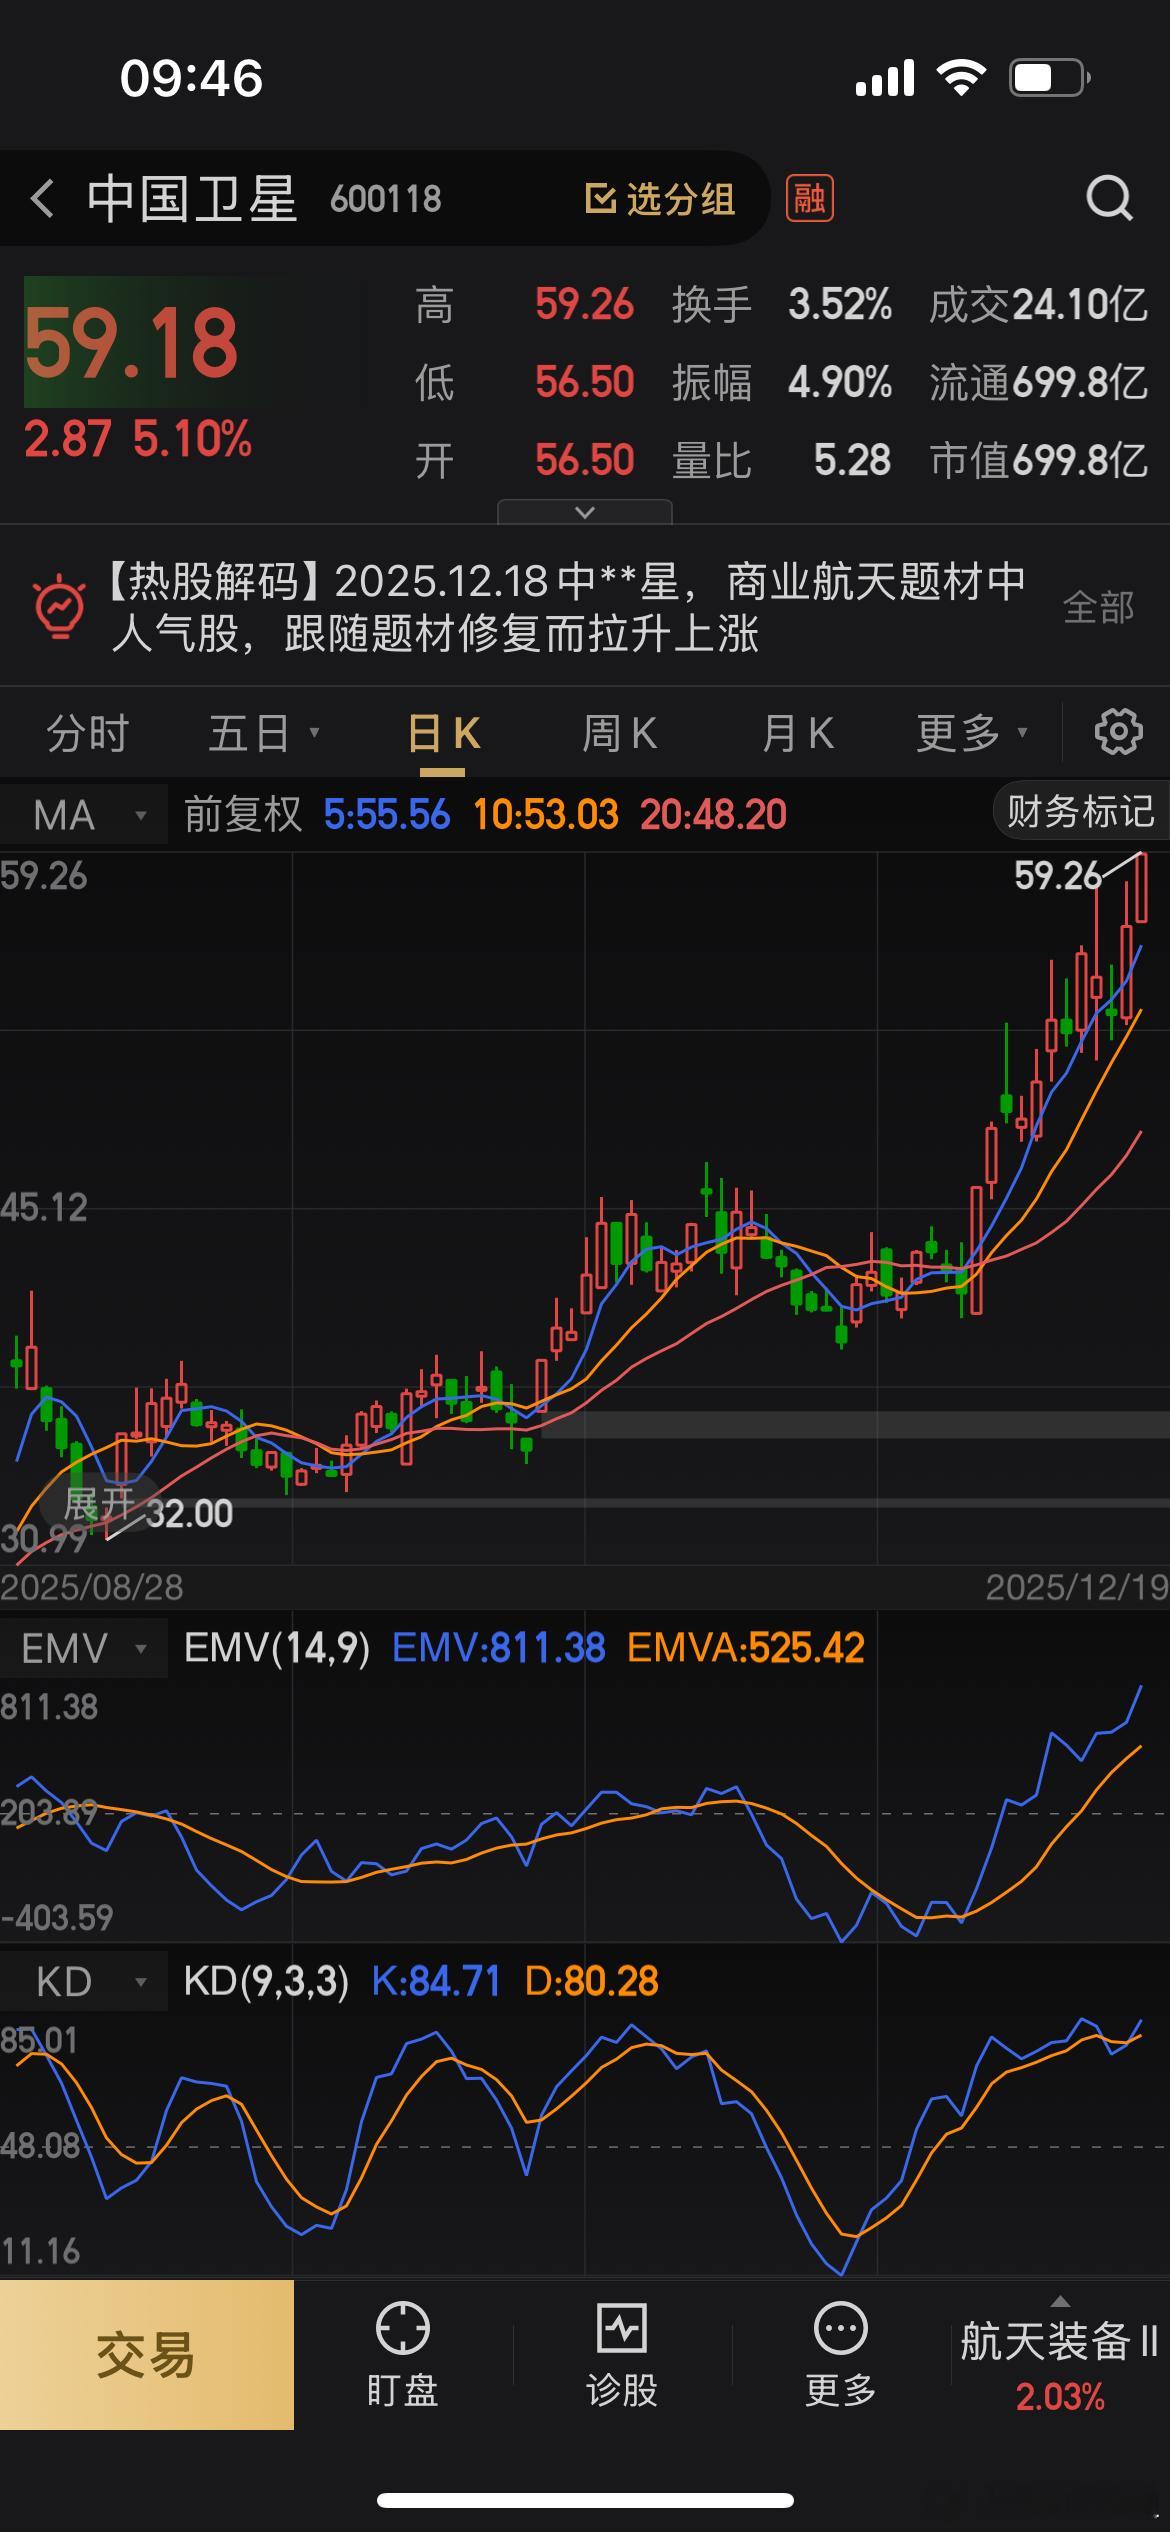Image resolution: width=1170 pixels, height=2532 pixels.
Task: Tap 流通699.8亿 float value
Action: click(1038, 382)
